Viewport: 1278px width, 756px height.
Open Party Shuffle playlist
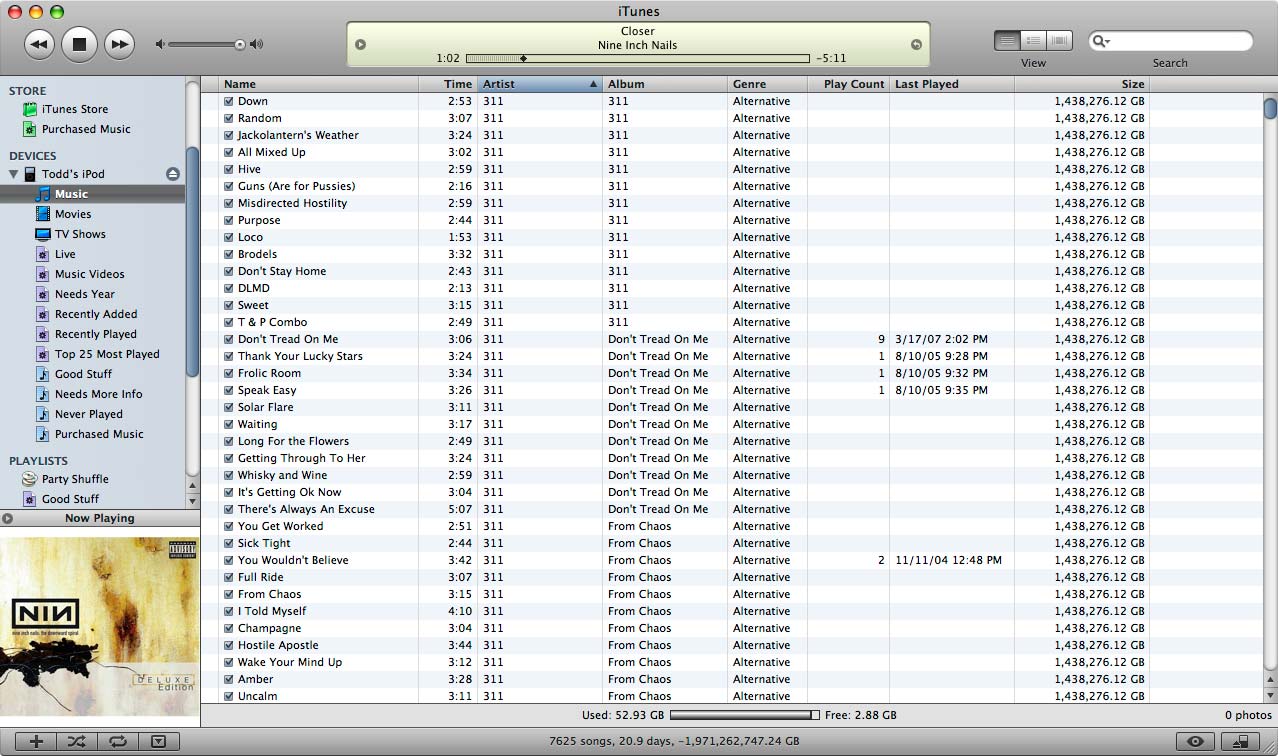75,479
